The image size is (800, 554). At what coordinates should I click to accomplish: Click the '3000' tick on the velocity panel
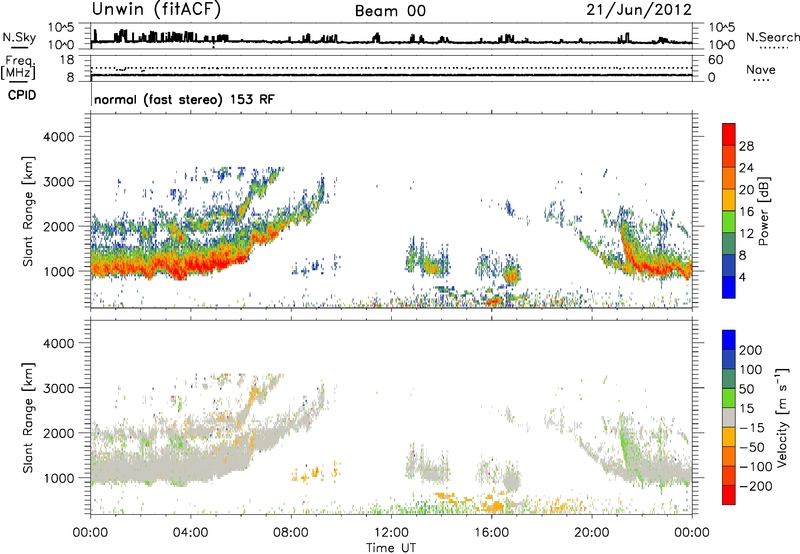click(x=59, y=388)
